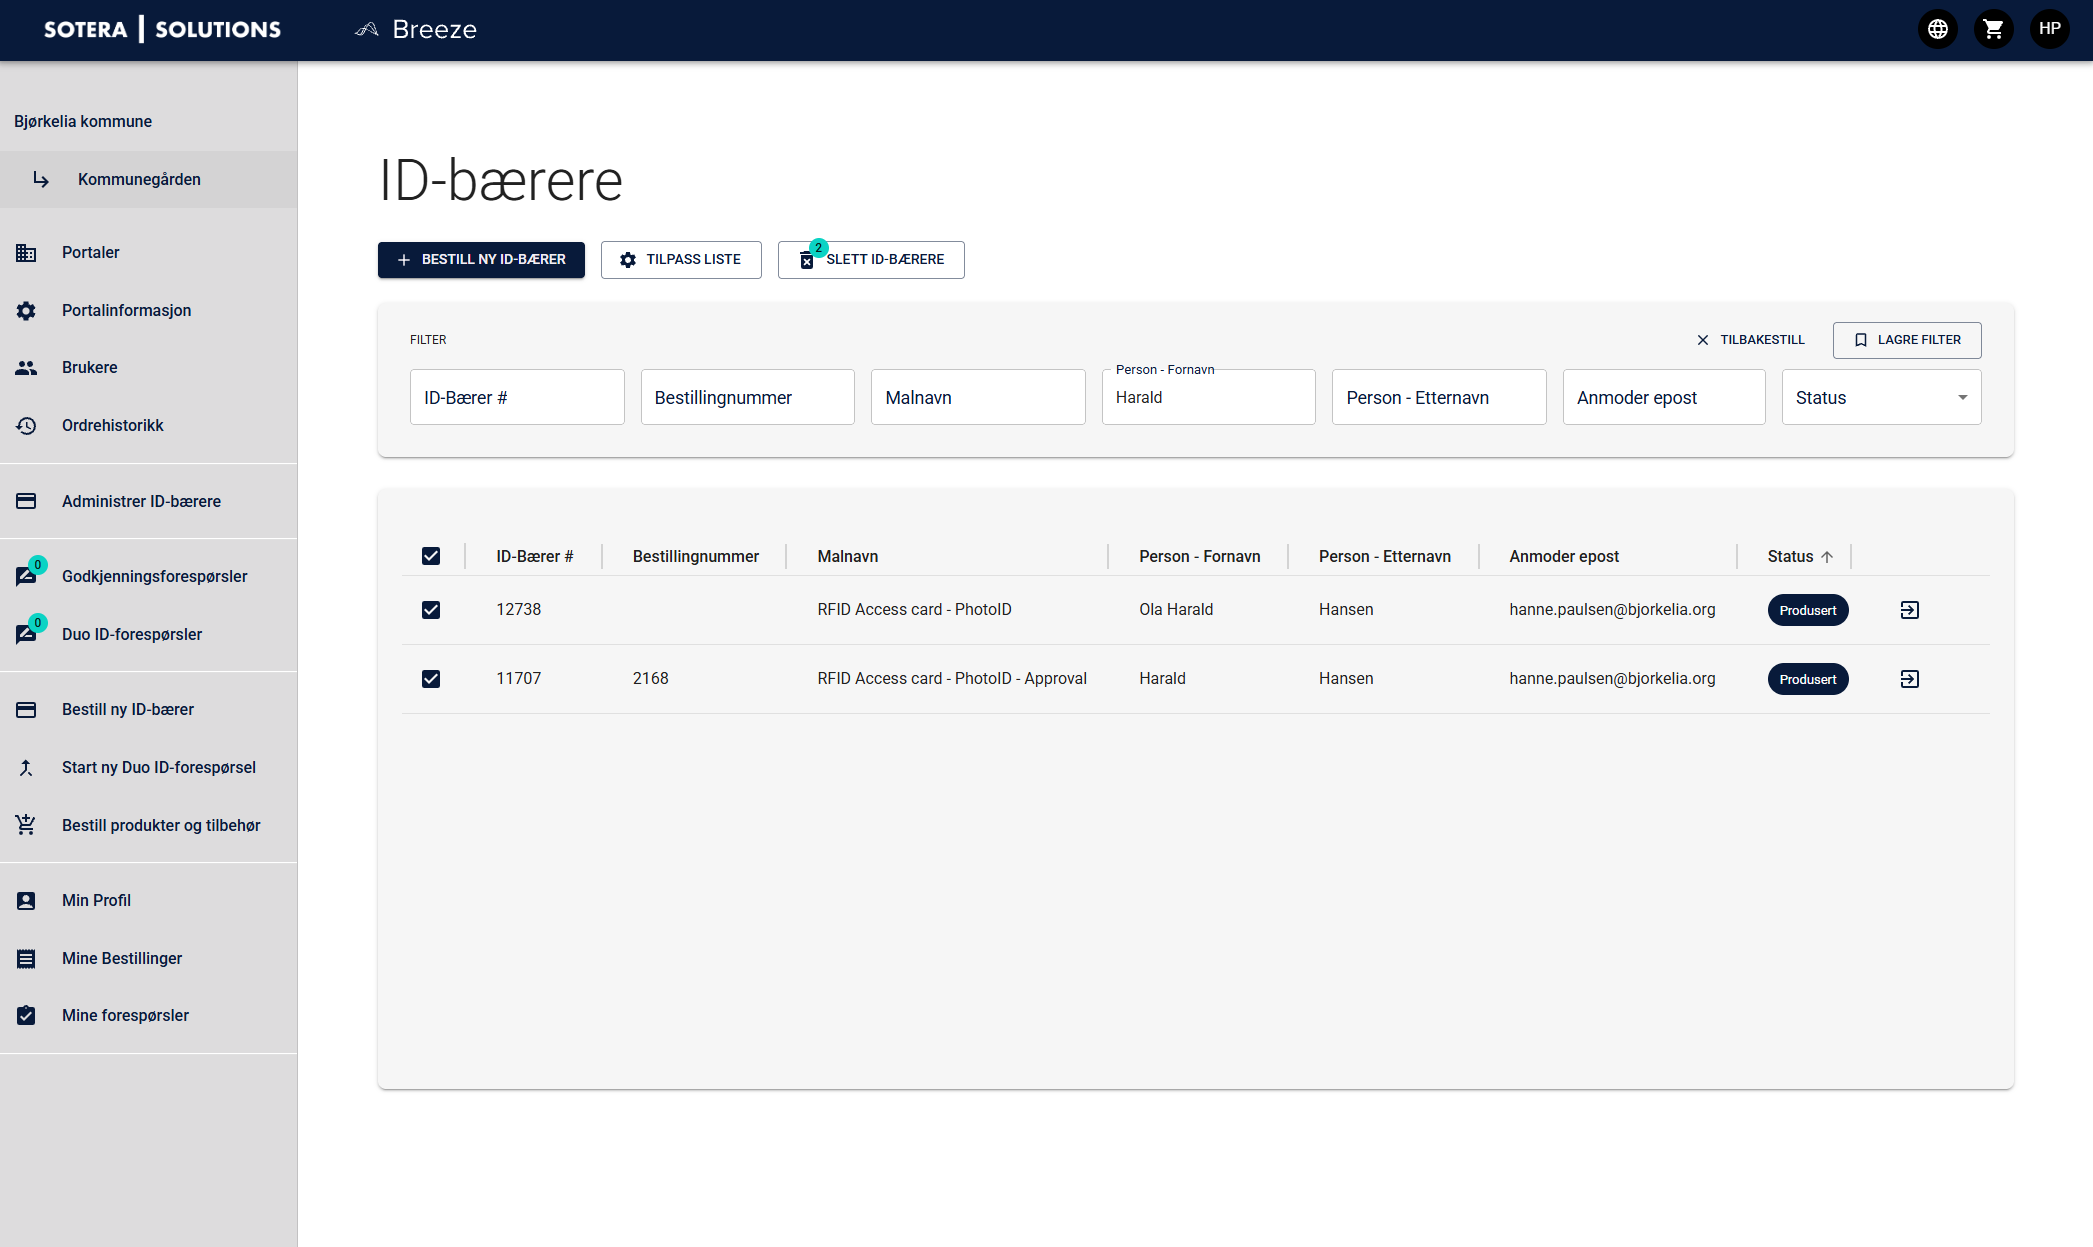Click the Duo ID-forespørsler badge icon
The height and width of the screenshot is (1247, 2093).
click(26, 634)
